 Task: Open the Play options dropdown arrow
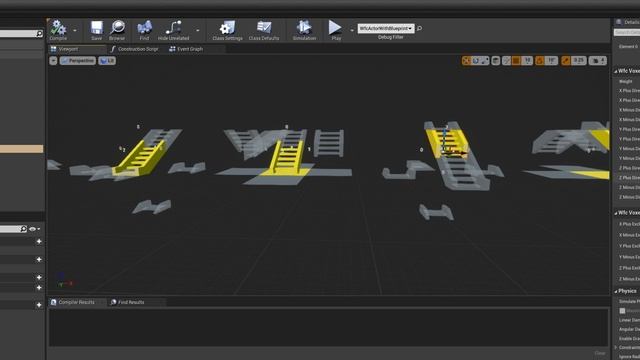[352, 30]
